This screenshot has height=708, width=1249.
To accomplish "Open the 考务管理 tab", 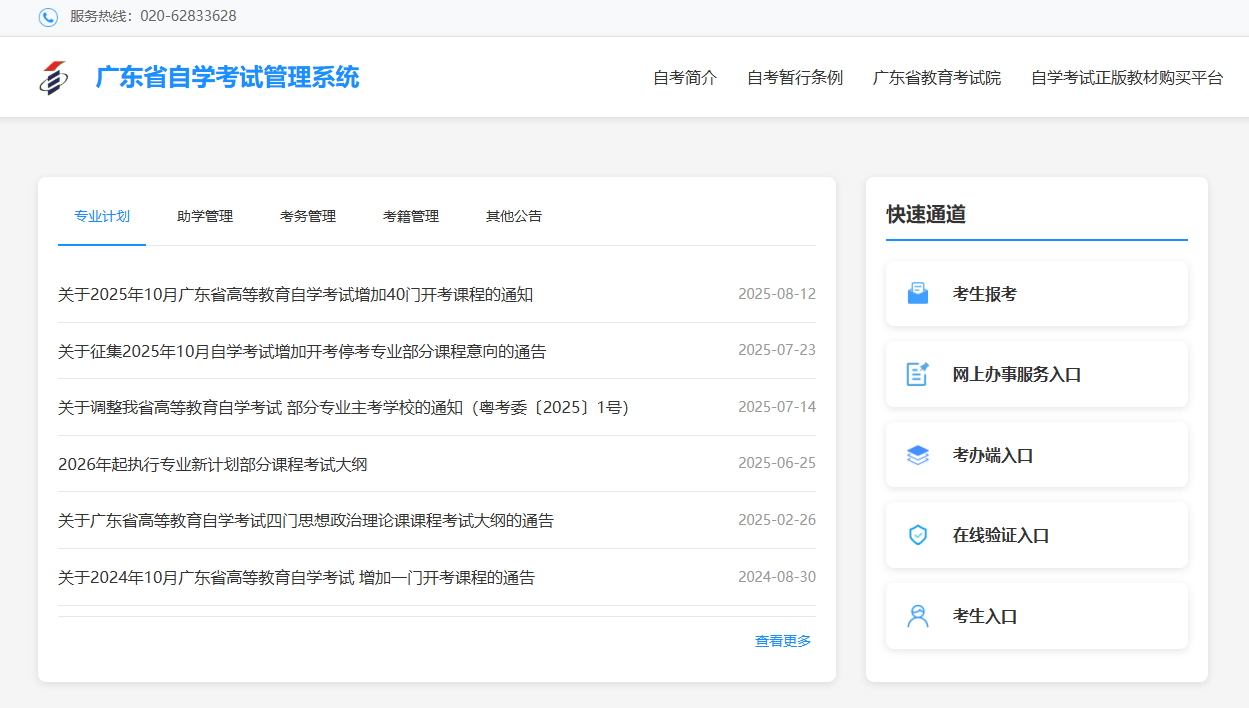I will coord(308,216).
